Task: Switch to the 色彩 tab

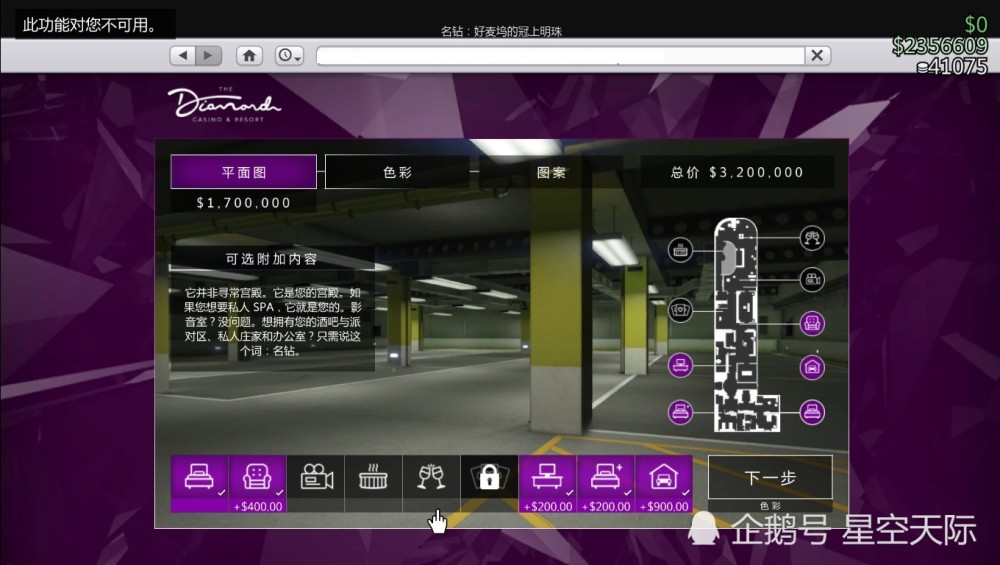Action: tap(397, 172)
